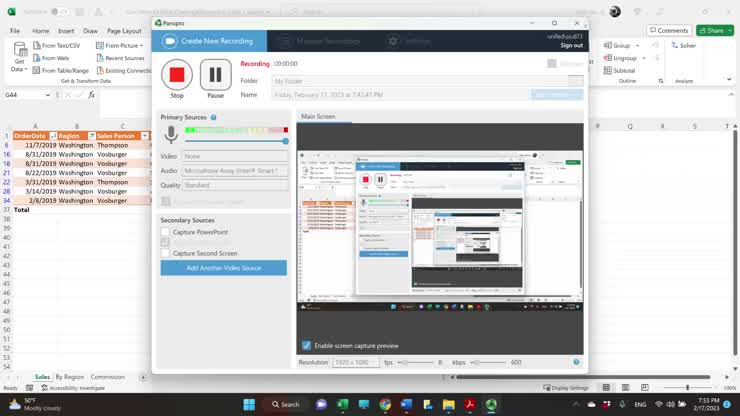740x416 pixels.
Task: Open the OrderDate column filter dropdown
Action: [52, 136]
